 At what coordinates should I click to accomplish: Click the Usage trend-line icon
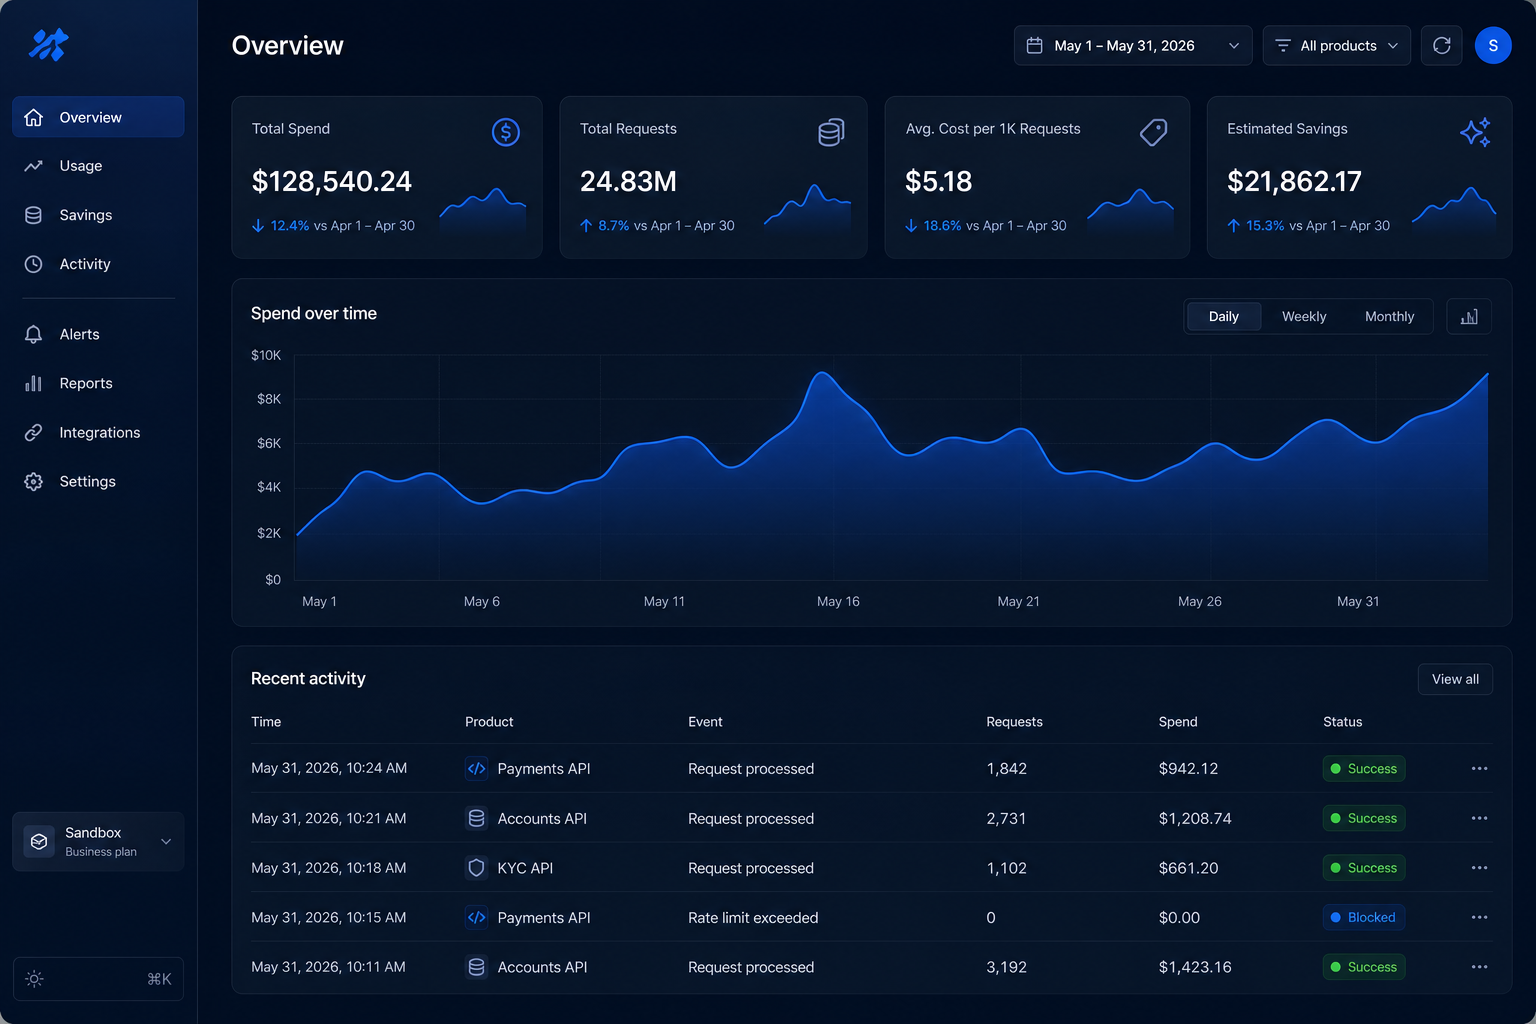pos(34,166)
